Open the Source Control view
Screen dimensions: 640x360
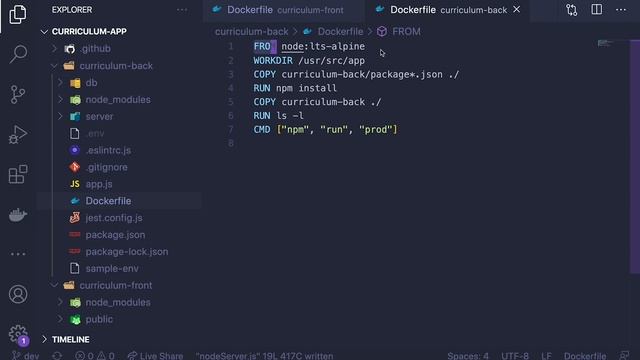(x=18, y=95)
